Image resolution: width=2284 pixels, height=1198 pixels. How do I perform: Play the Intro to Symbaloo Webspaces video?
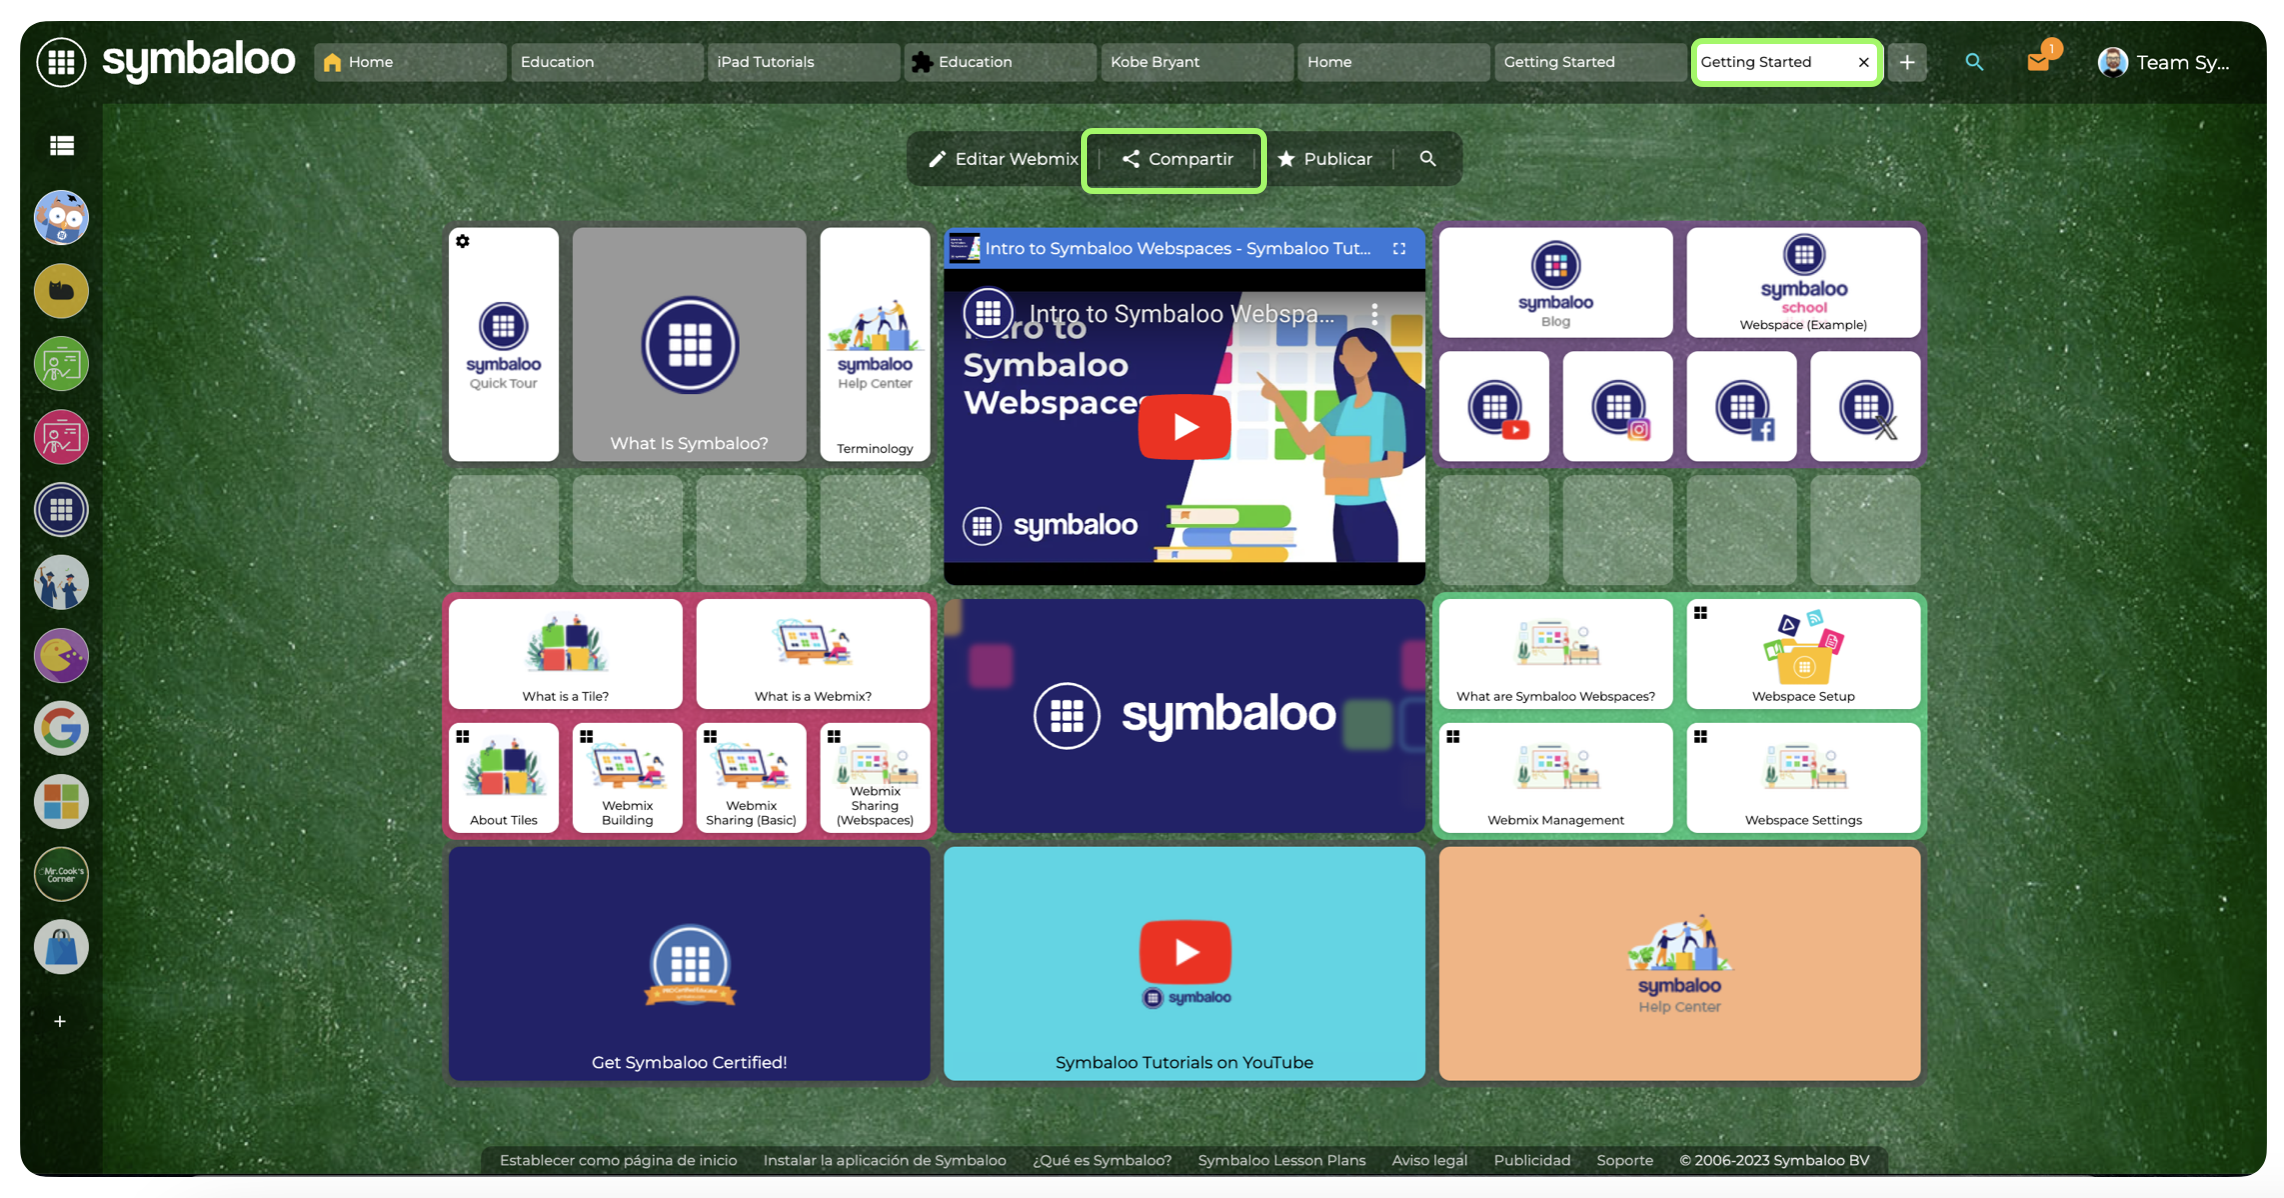click(x=1184, y=427)
